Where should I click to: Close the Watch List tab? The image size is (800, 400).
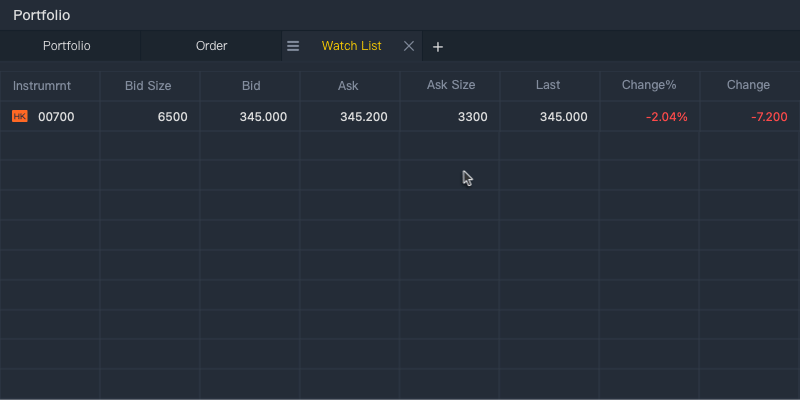click(x=409, y=46)
